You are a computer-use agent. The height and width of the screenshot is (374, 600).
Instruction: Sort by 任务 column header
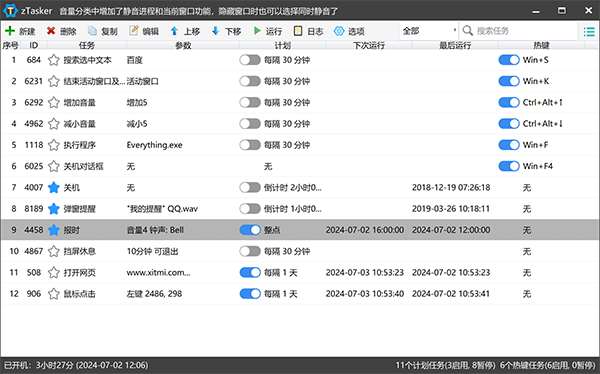pyautogui.click(x=86, y=45)
